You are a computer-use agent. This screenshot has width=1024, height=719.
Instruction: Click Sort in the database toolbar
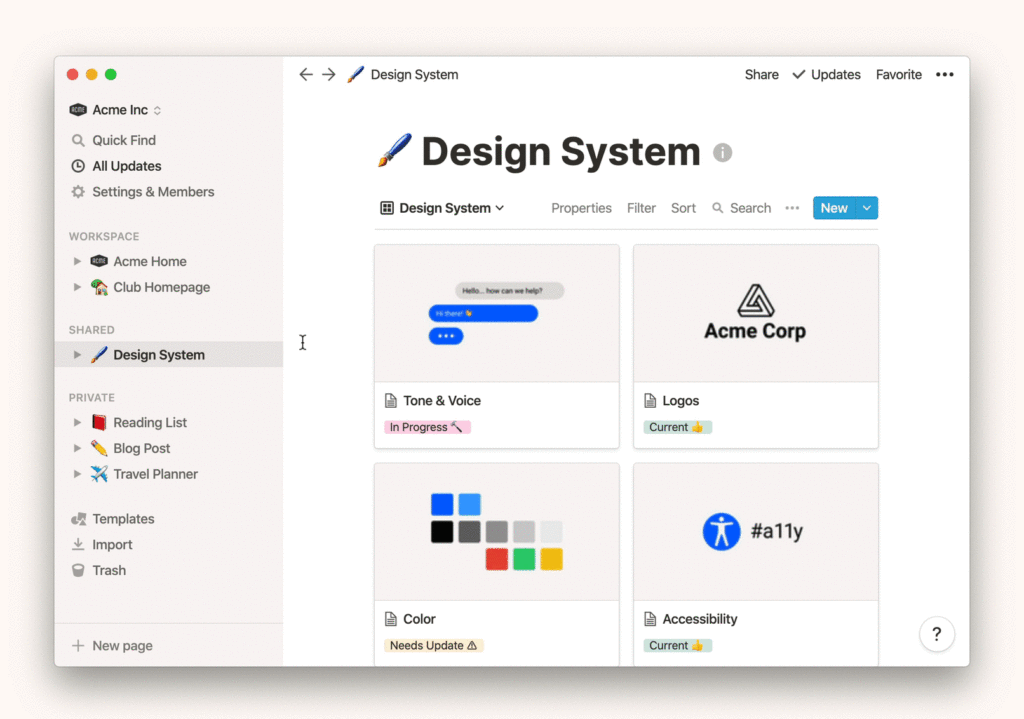pos(683,208)
